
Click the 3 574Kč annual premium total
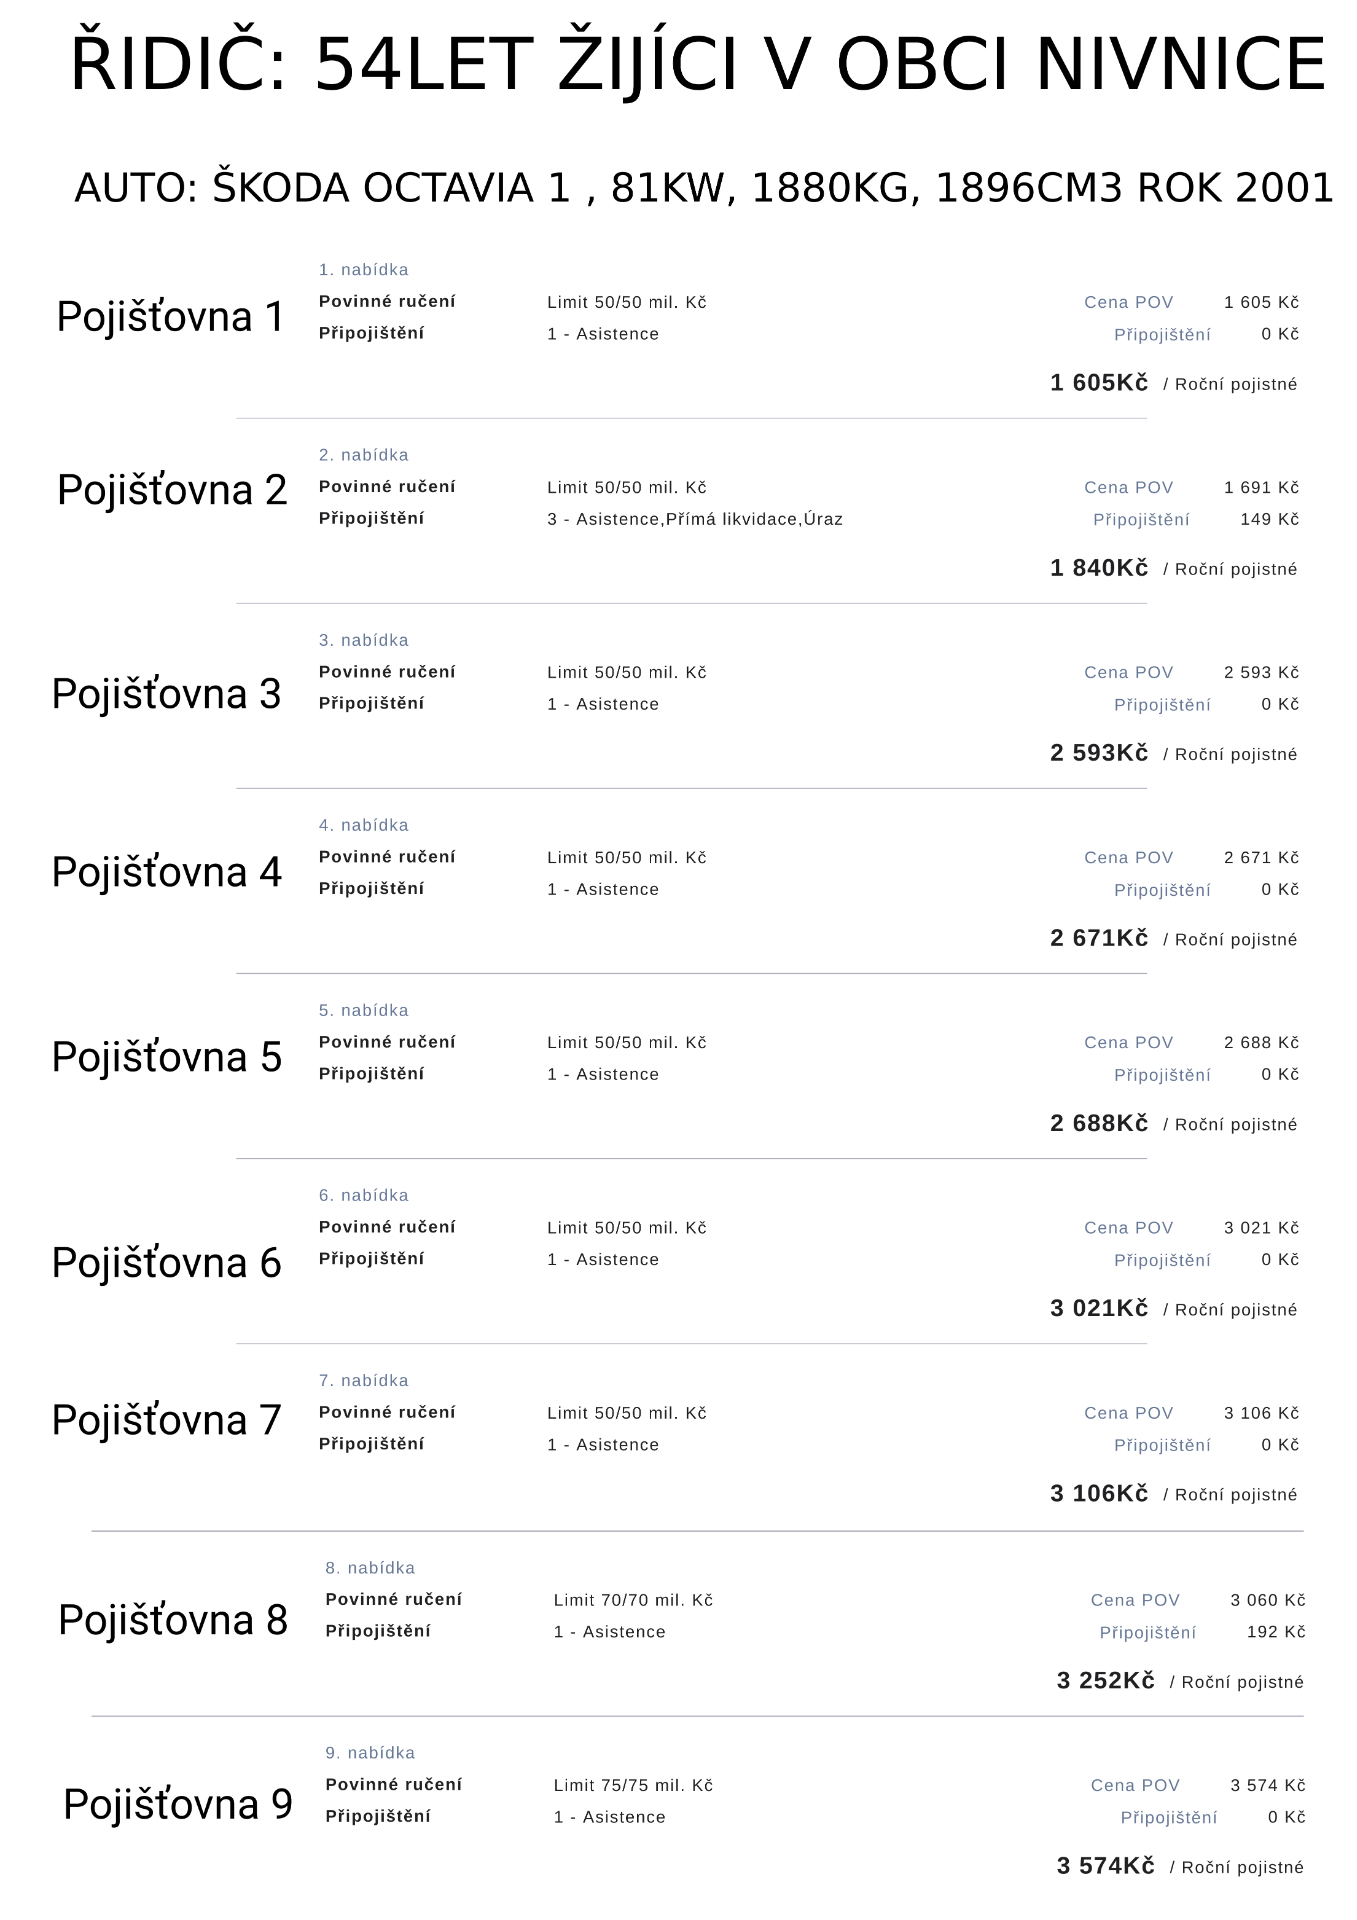click(x=1105, y=1866)
